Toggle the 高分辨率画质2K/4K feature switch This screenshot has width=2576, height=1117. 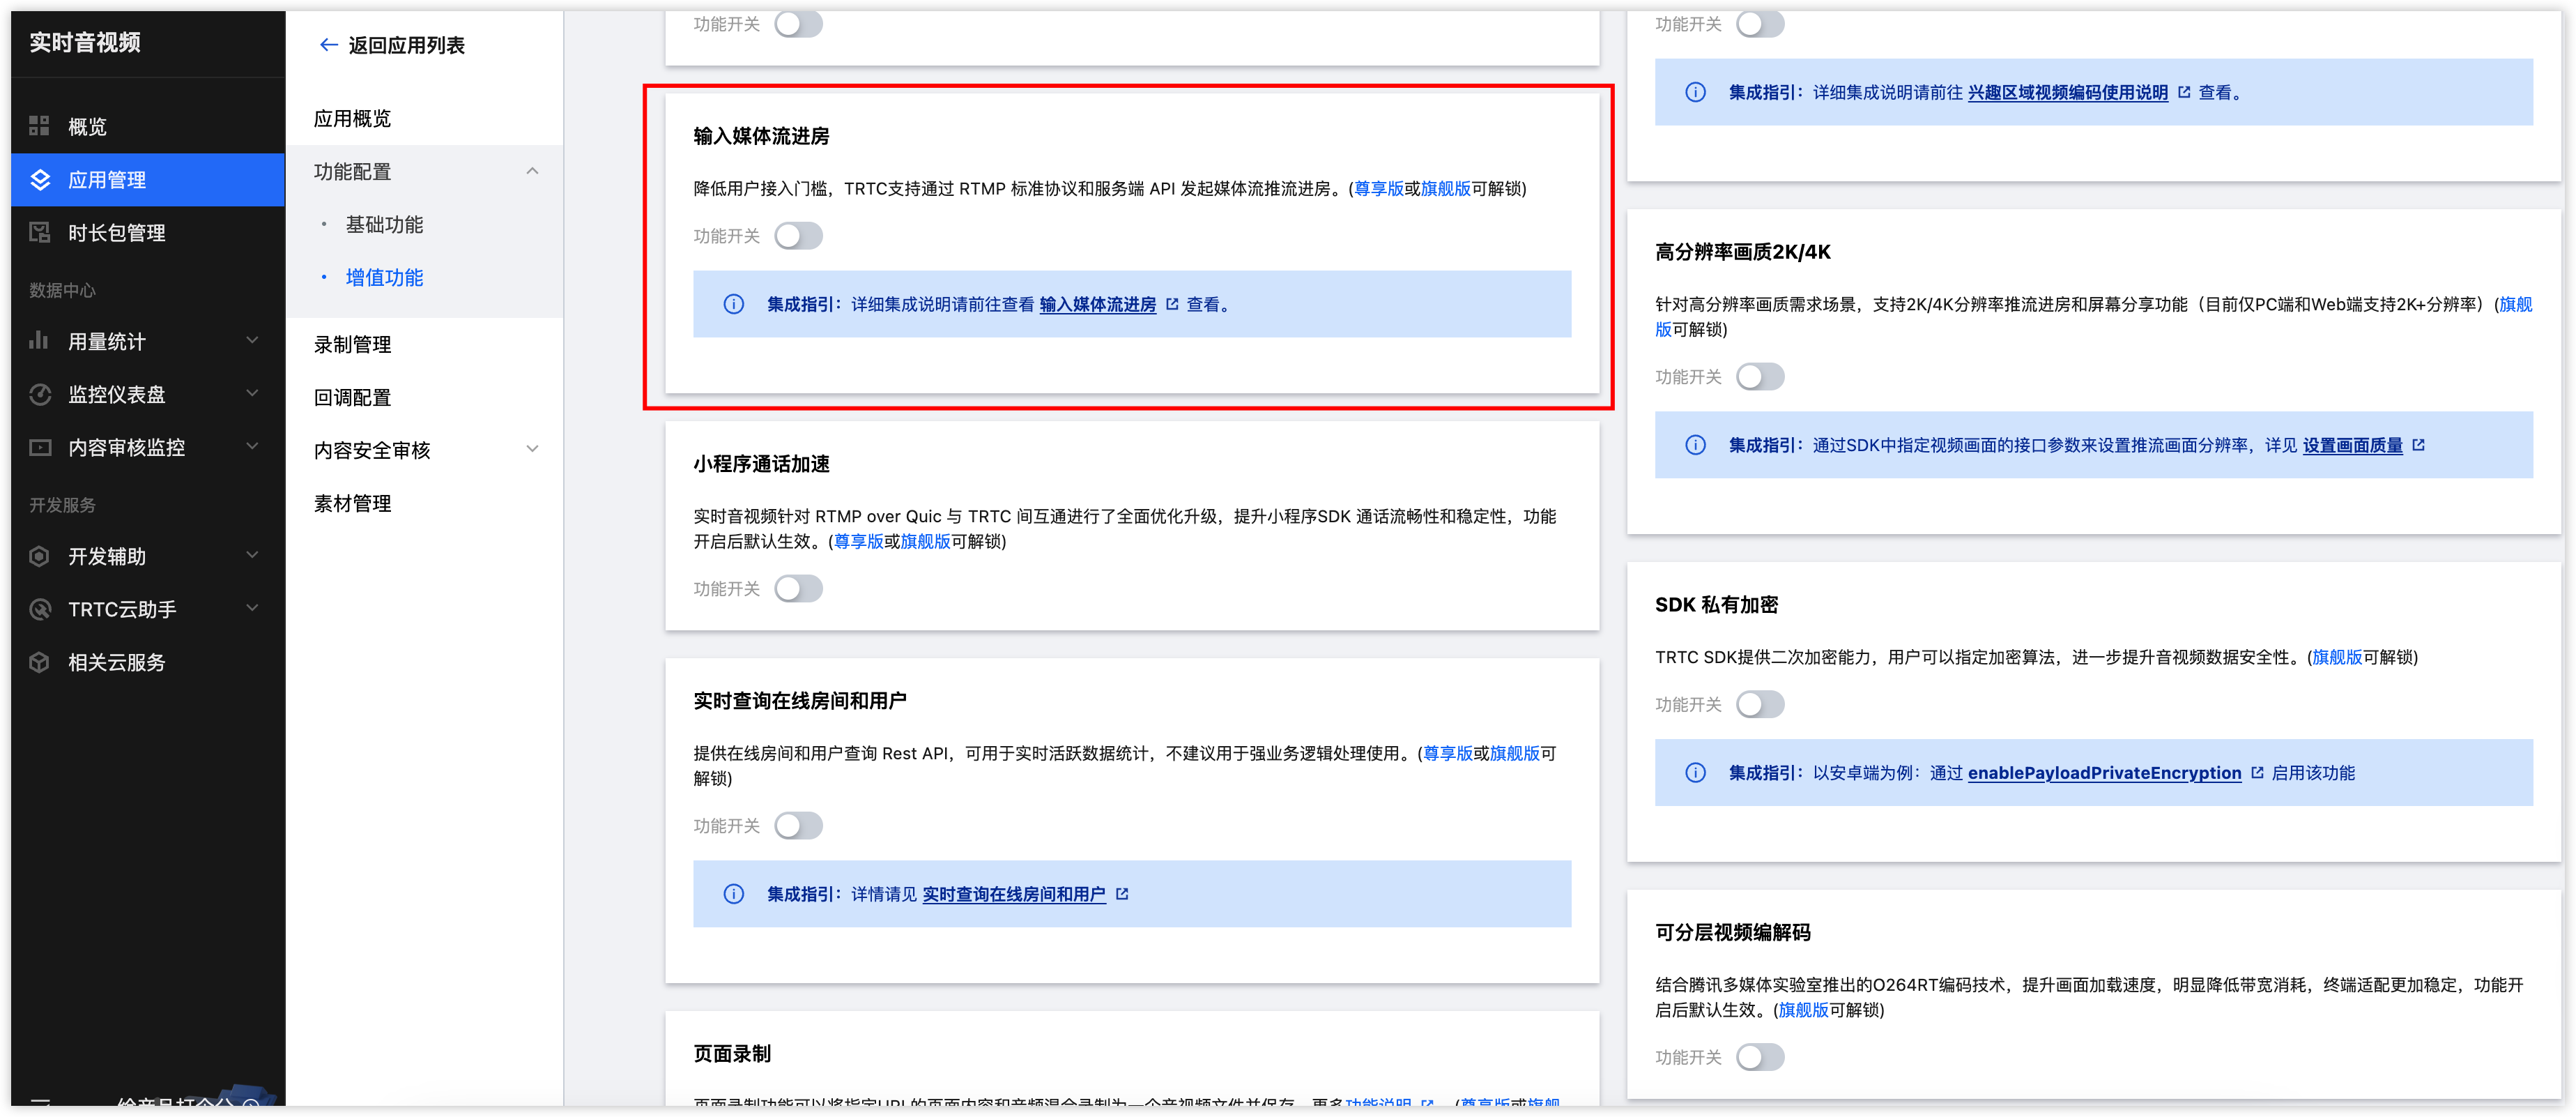[x=1759, y=377]
